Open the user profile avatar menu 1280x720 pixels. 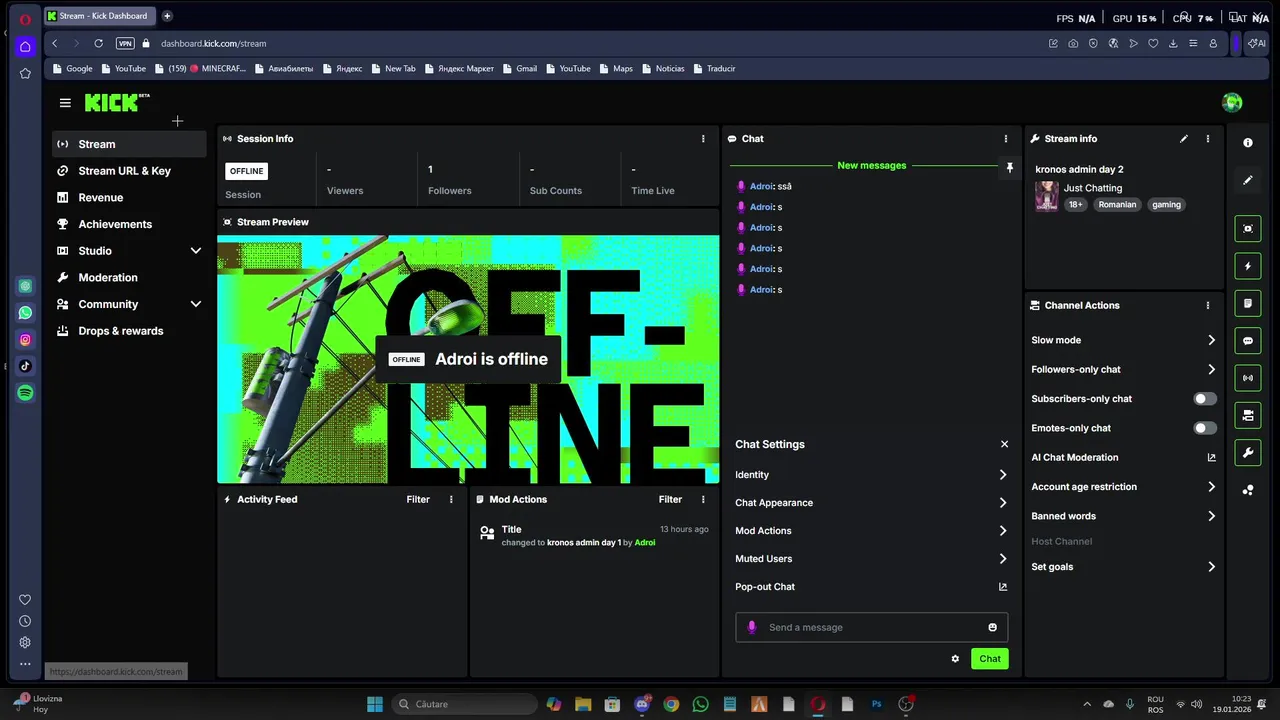click(x=1232, y=102)
